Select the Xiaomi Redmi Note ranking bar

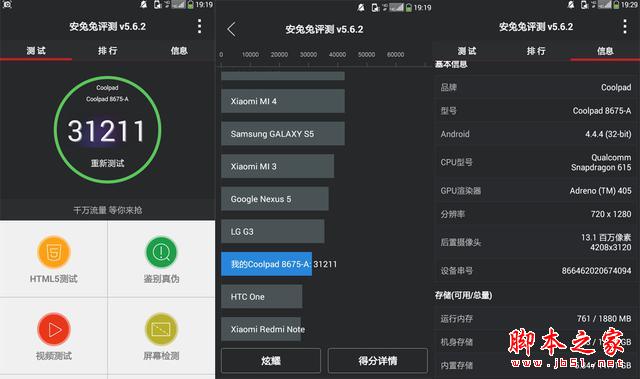click(x=261, y=329)
